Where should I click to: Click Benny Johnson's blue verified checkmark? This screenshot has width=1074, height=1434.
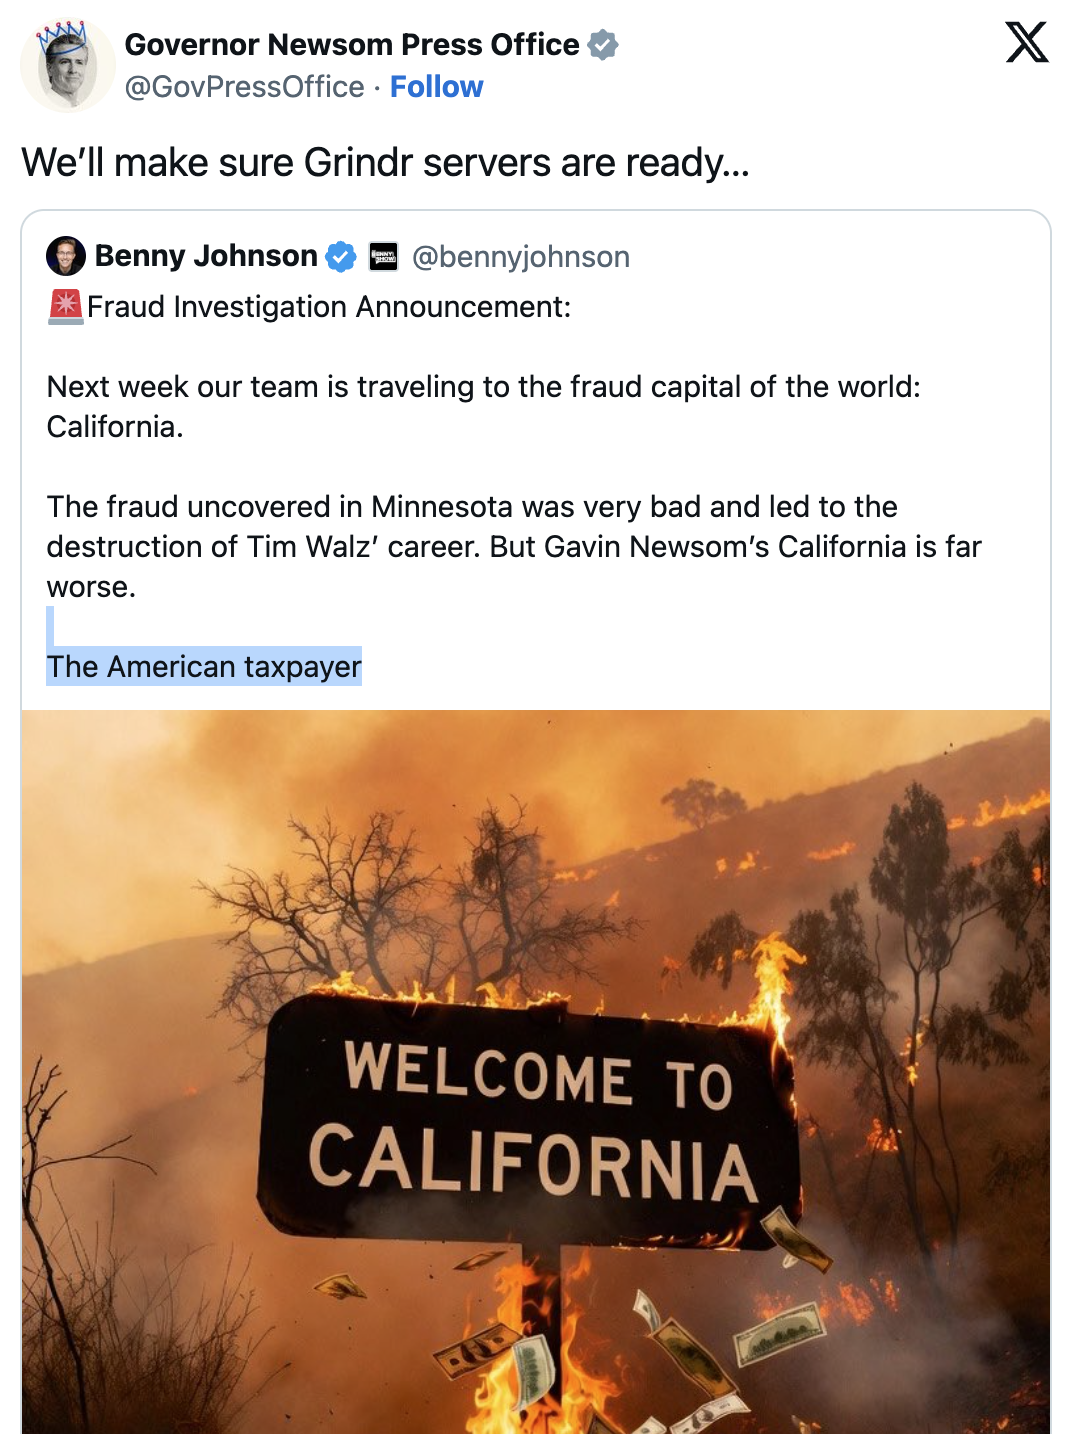(x=341, y=257)
